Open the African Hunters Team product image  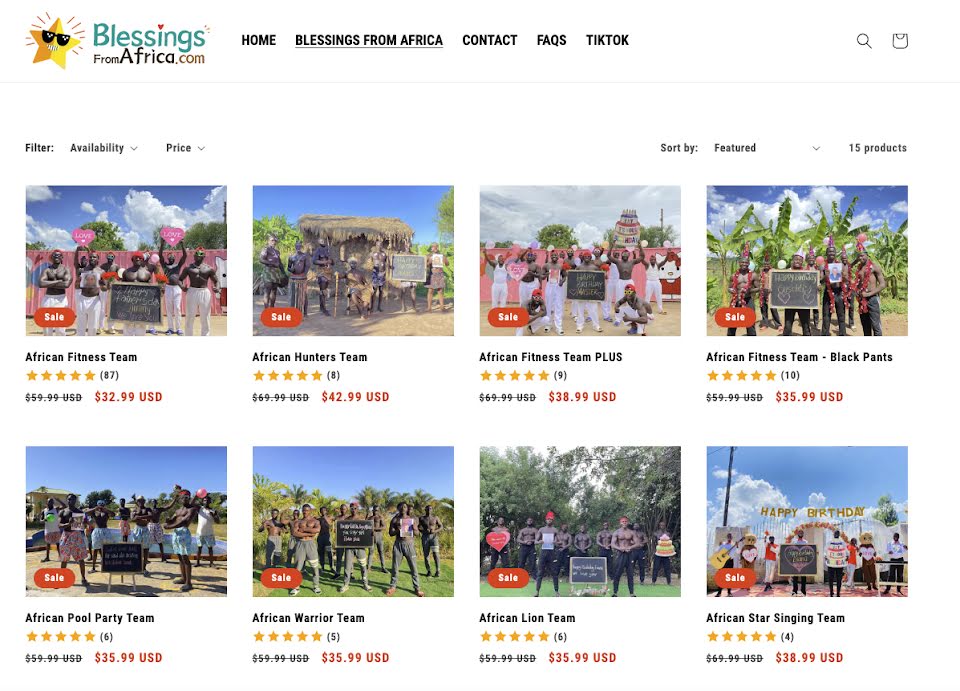tap(353, 261)
